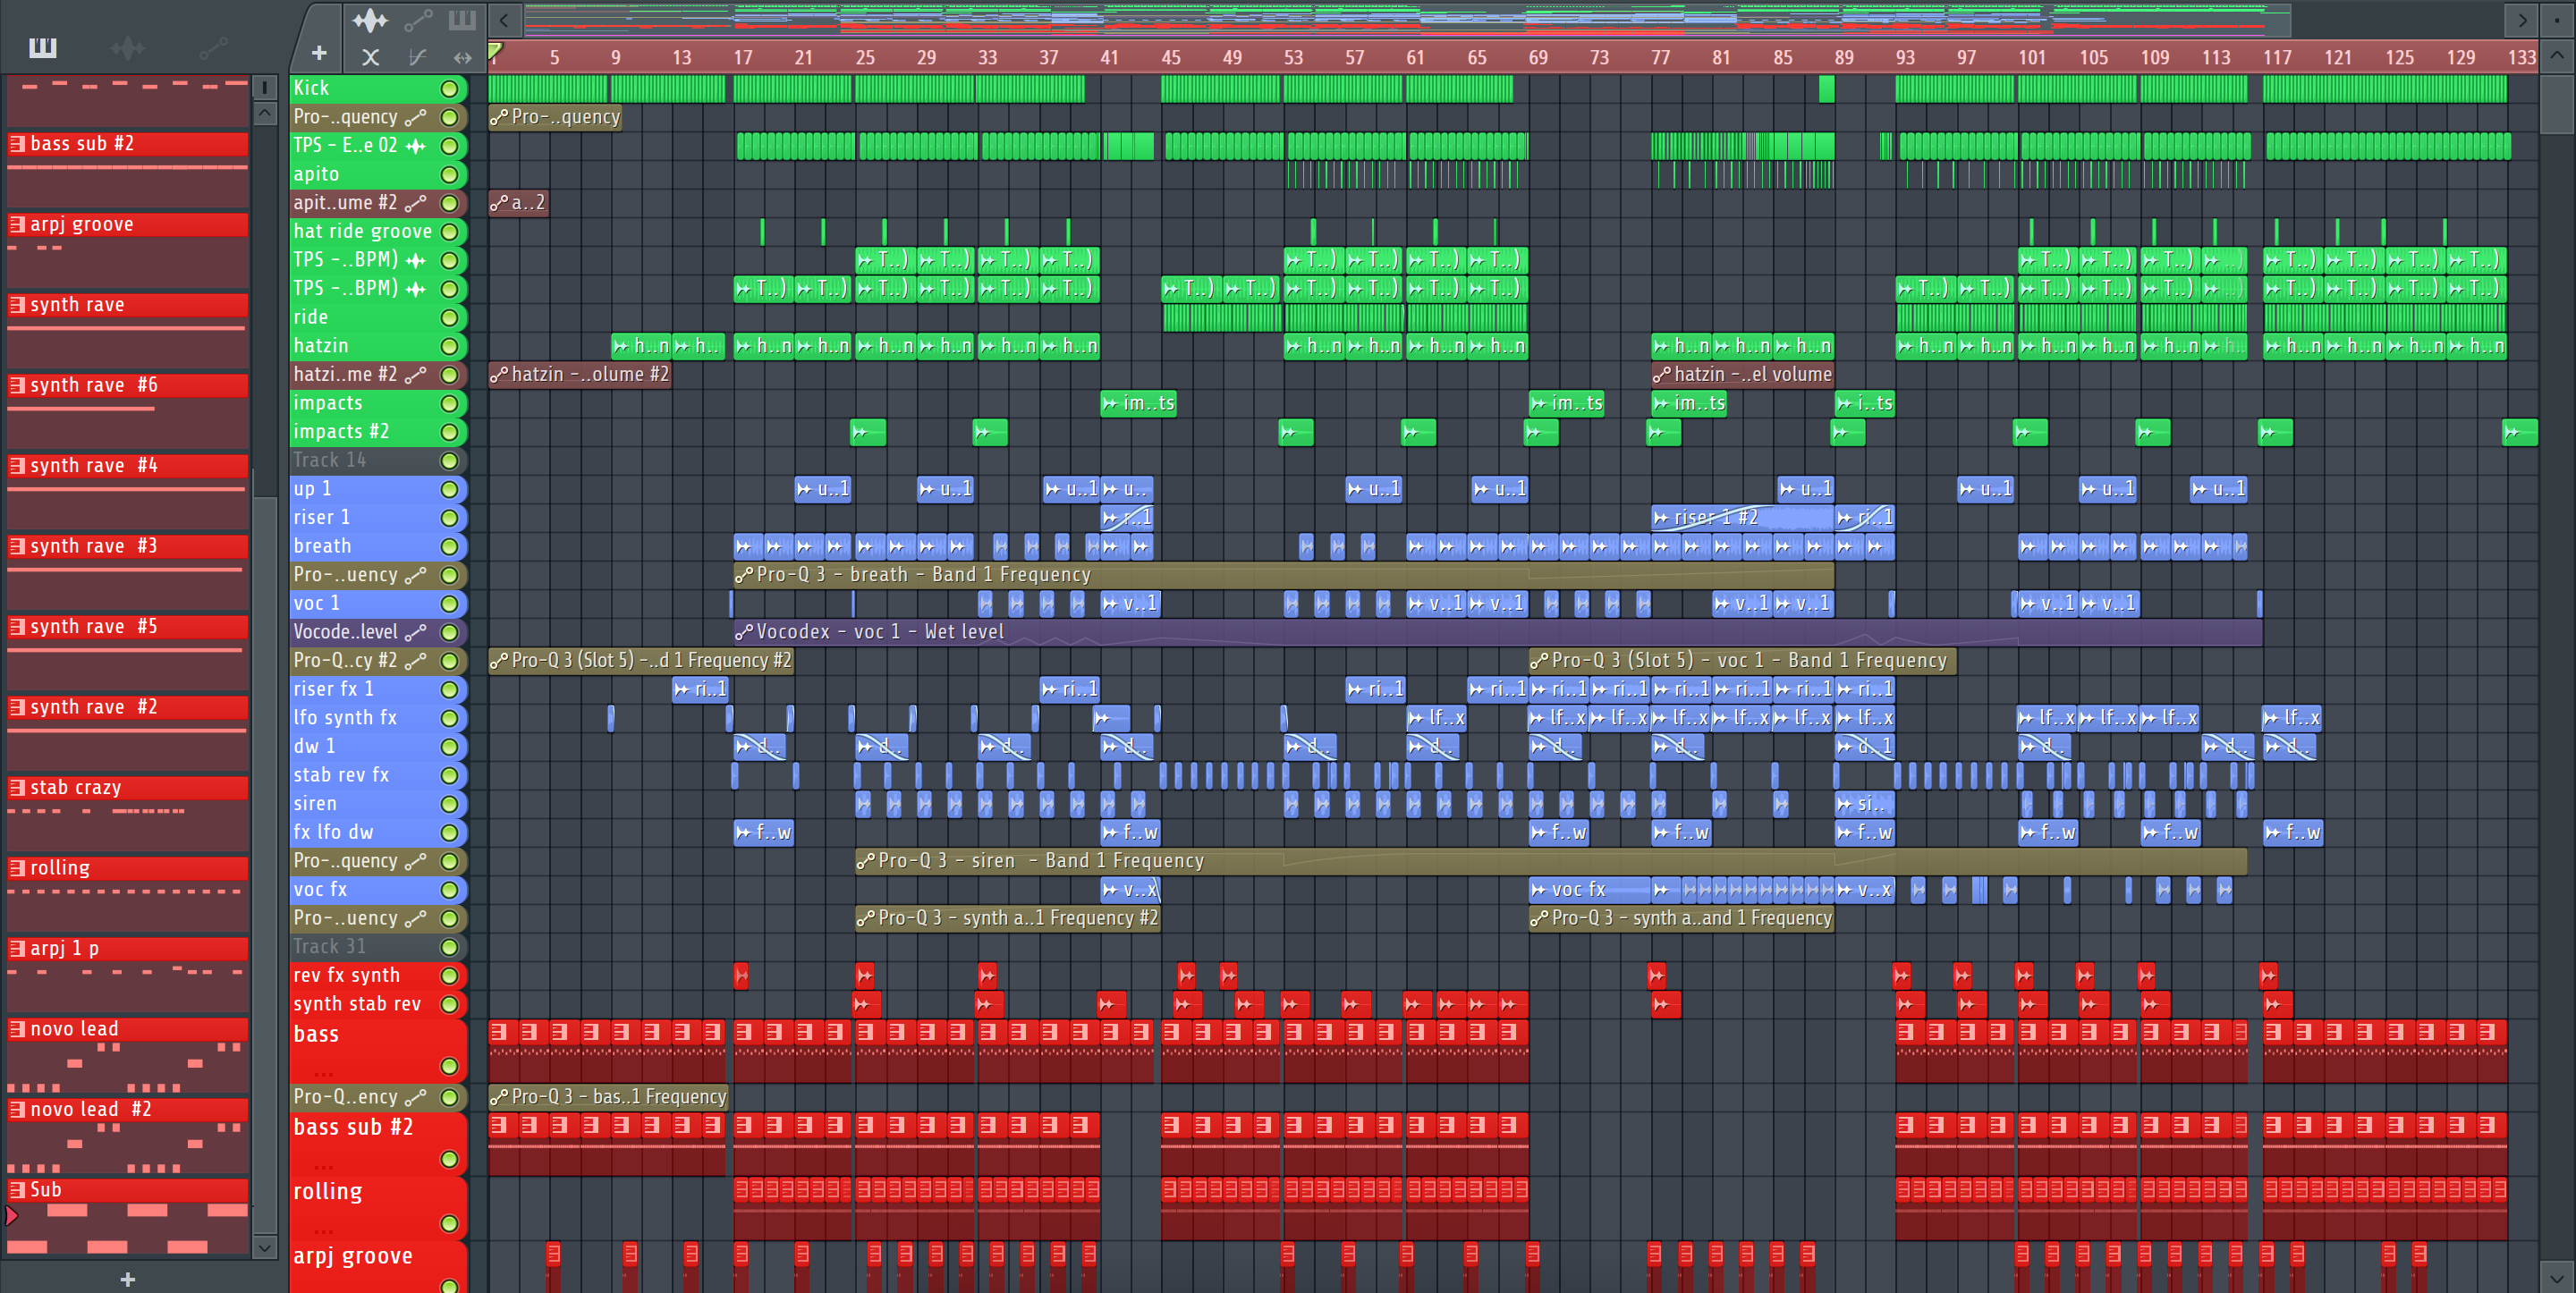Focus audio clips via the waveform icon
2576x1293 pixels.
click(x=370, y=19)
